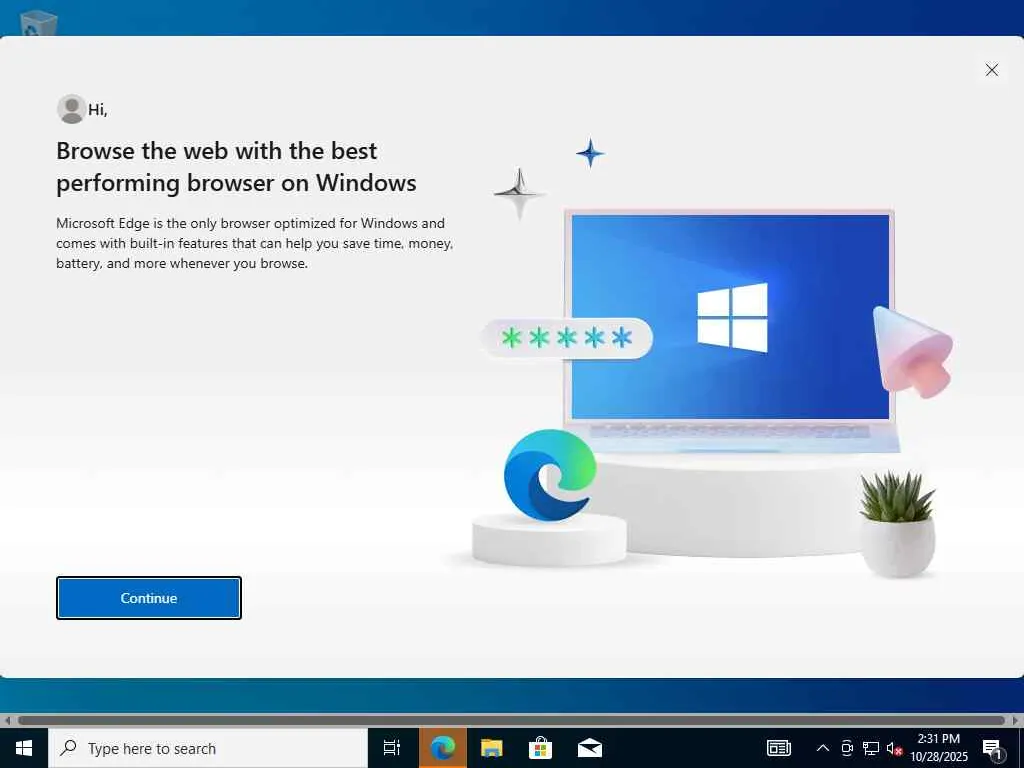Open the clock and date flyout
This screenshot has width=1024, height=768.
(938, 748)
